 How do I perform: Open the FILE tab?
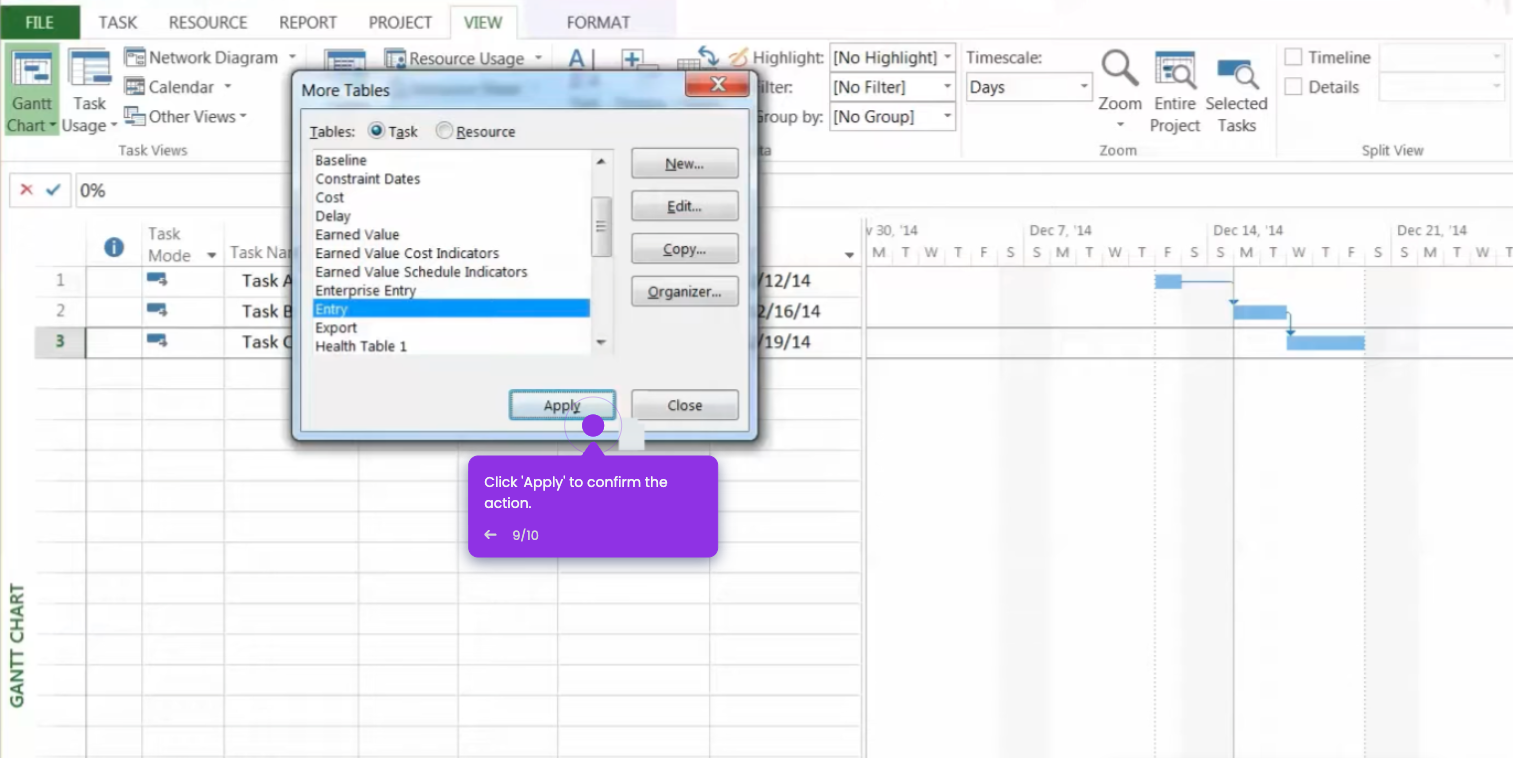pyautogui.click(x=40, y=22)
